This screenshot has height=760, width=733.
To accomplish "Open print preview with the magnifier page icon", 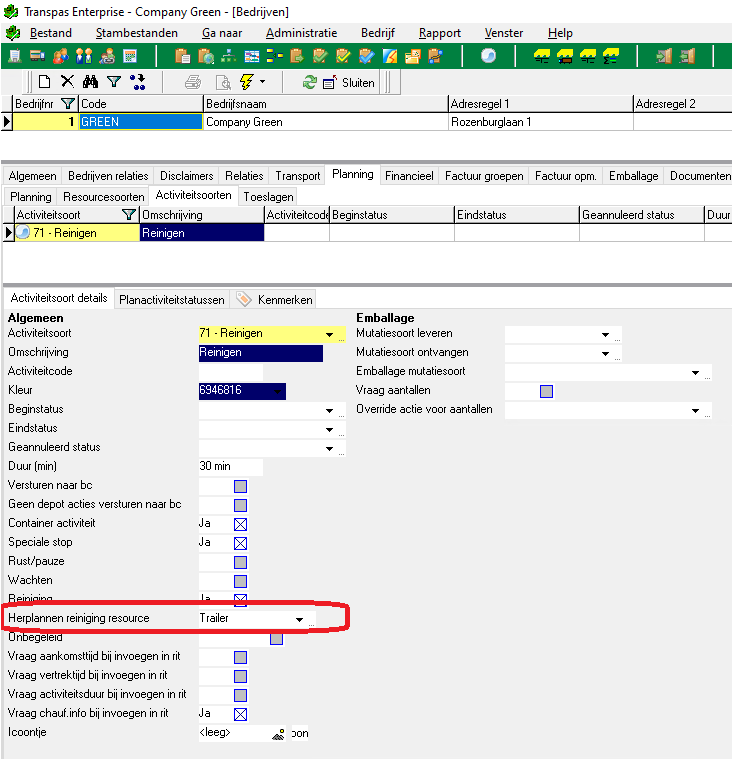I will 223,82.
